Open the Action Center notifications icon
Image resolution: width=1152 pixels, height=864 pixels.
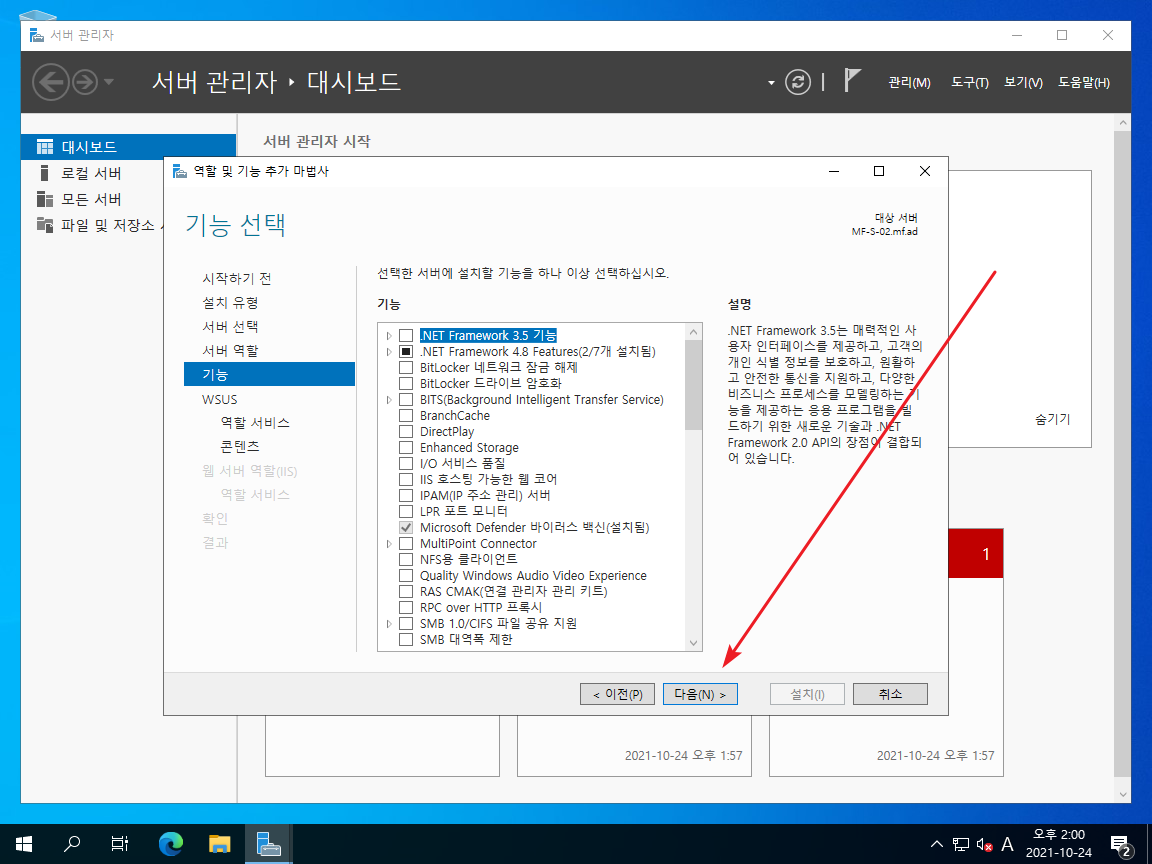tap(1120, 844)
